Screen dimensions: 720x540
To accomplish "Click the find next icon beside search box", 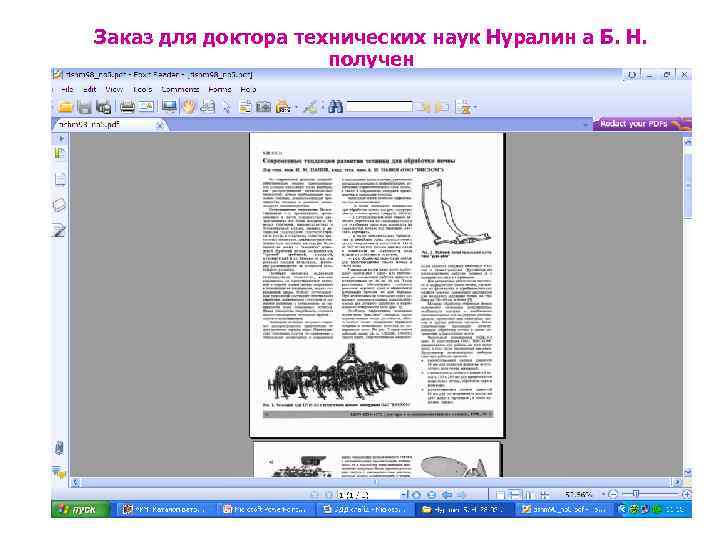I will pos(442,107).
